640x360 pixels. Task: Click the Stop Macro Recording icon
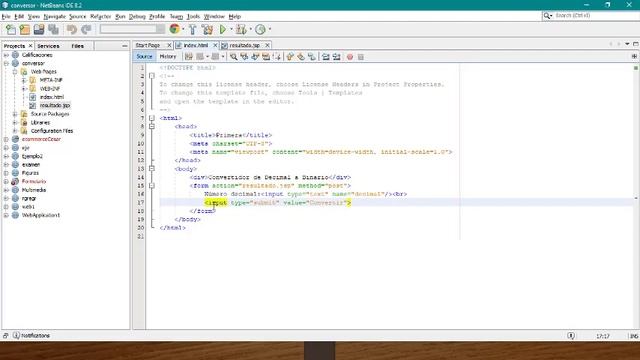[x=361, y=57]
